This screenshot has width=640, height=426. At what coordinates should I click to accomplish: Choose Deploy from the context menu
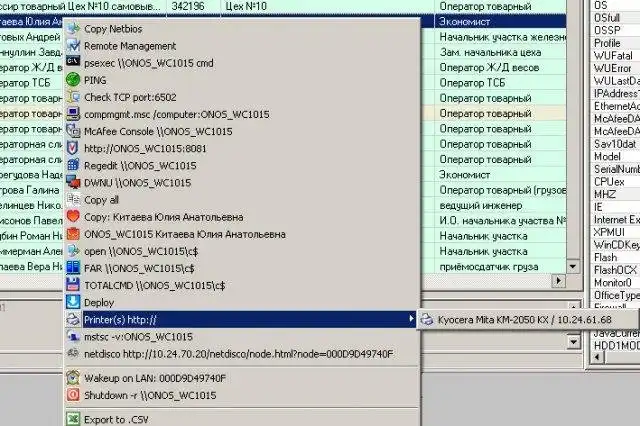[242, 302]
